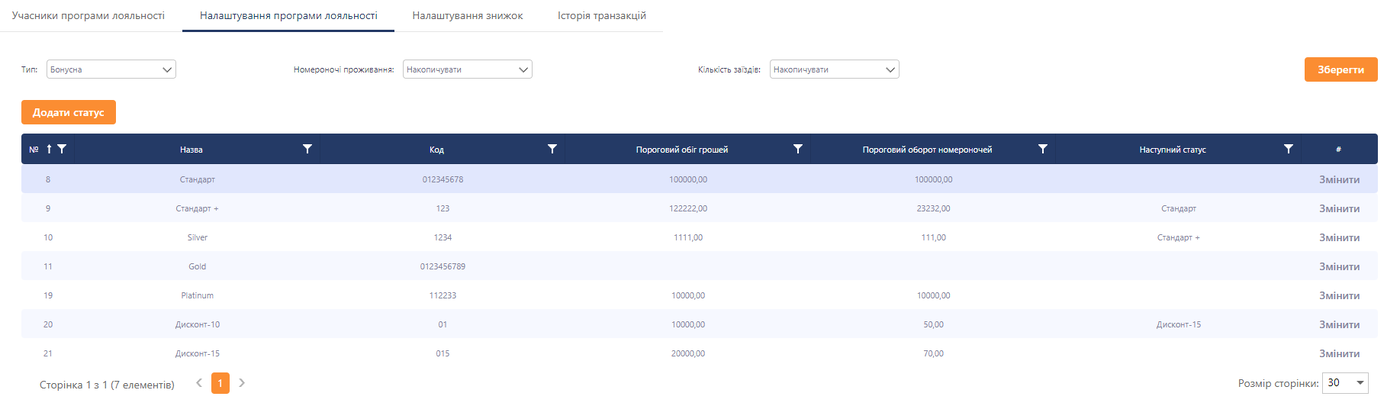Viewport: 1400px width, 419px height.
Task: Click the sort arrow in № column
Action: click(x=49, y=149)
